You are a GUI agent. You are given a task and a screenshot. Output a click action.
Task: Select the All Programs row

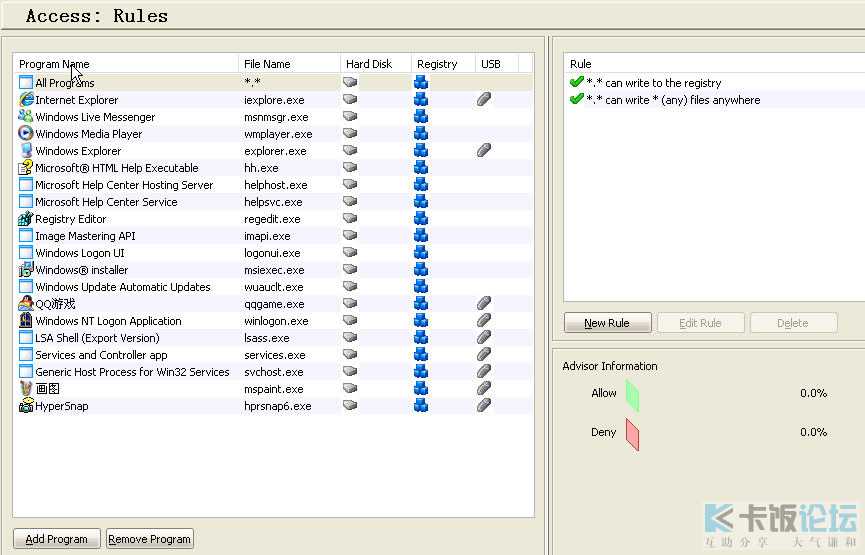65,83
